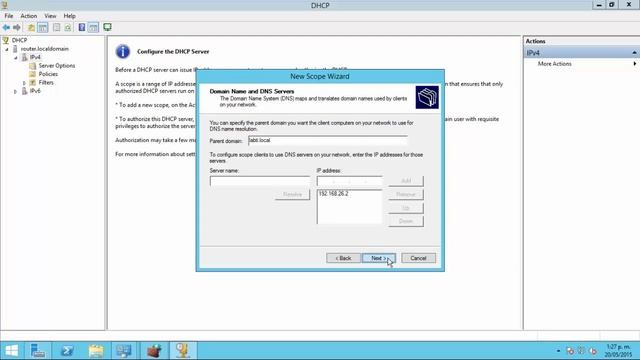Click the Down button in DNS list

[x=406, y=221]
